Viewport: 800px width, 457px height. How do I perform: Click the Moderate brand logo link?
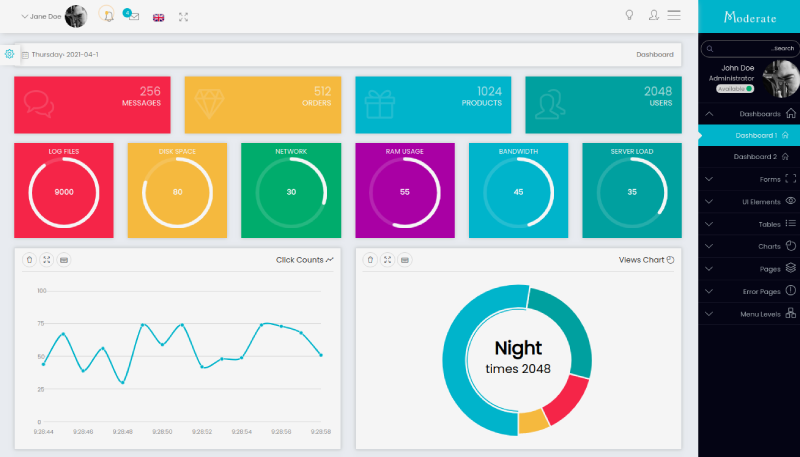749,17
